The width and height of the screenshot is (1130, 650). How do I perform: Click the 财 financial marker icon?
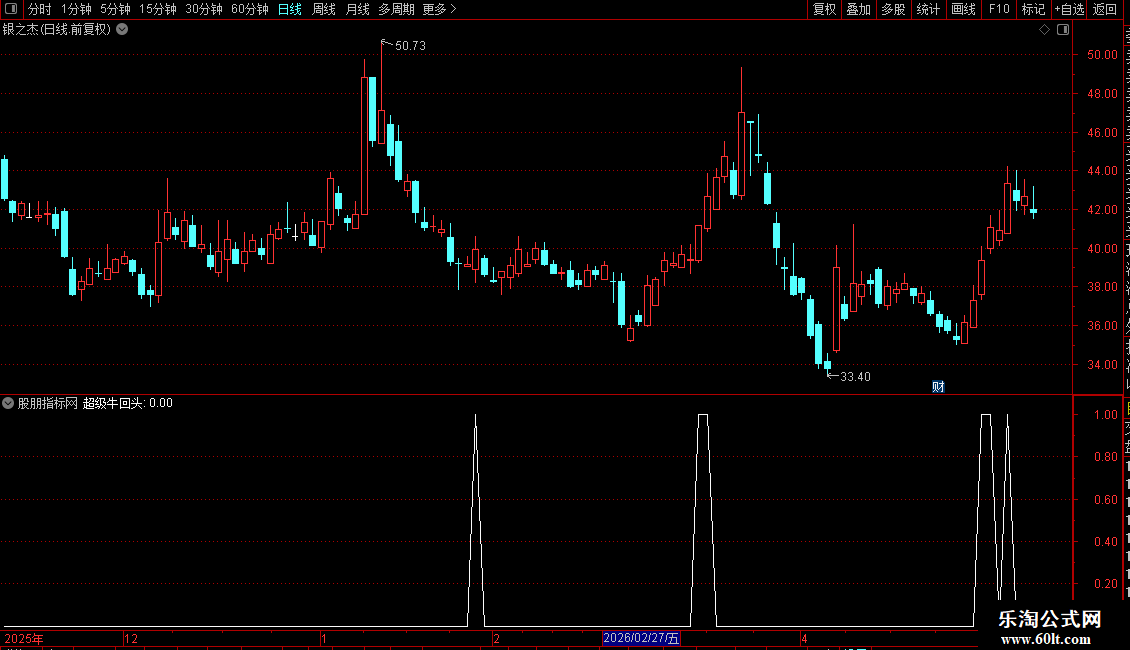938,386
